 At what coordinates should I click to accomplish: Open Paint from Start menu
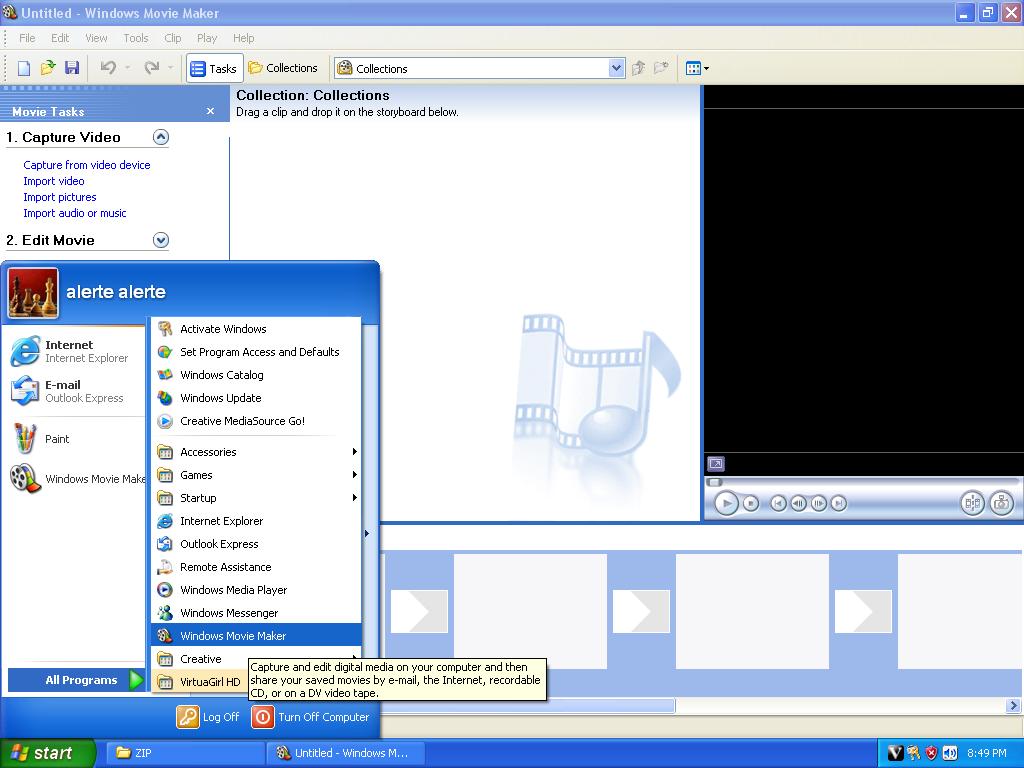[76, 439]
